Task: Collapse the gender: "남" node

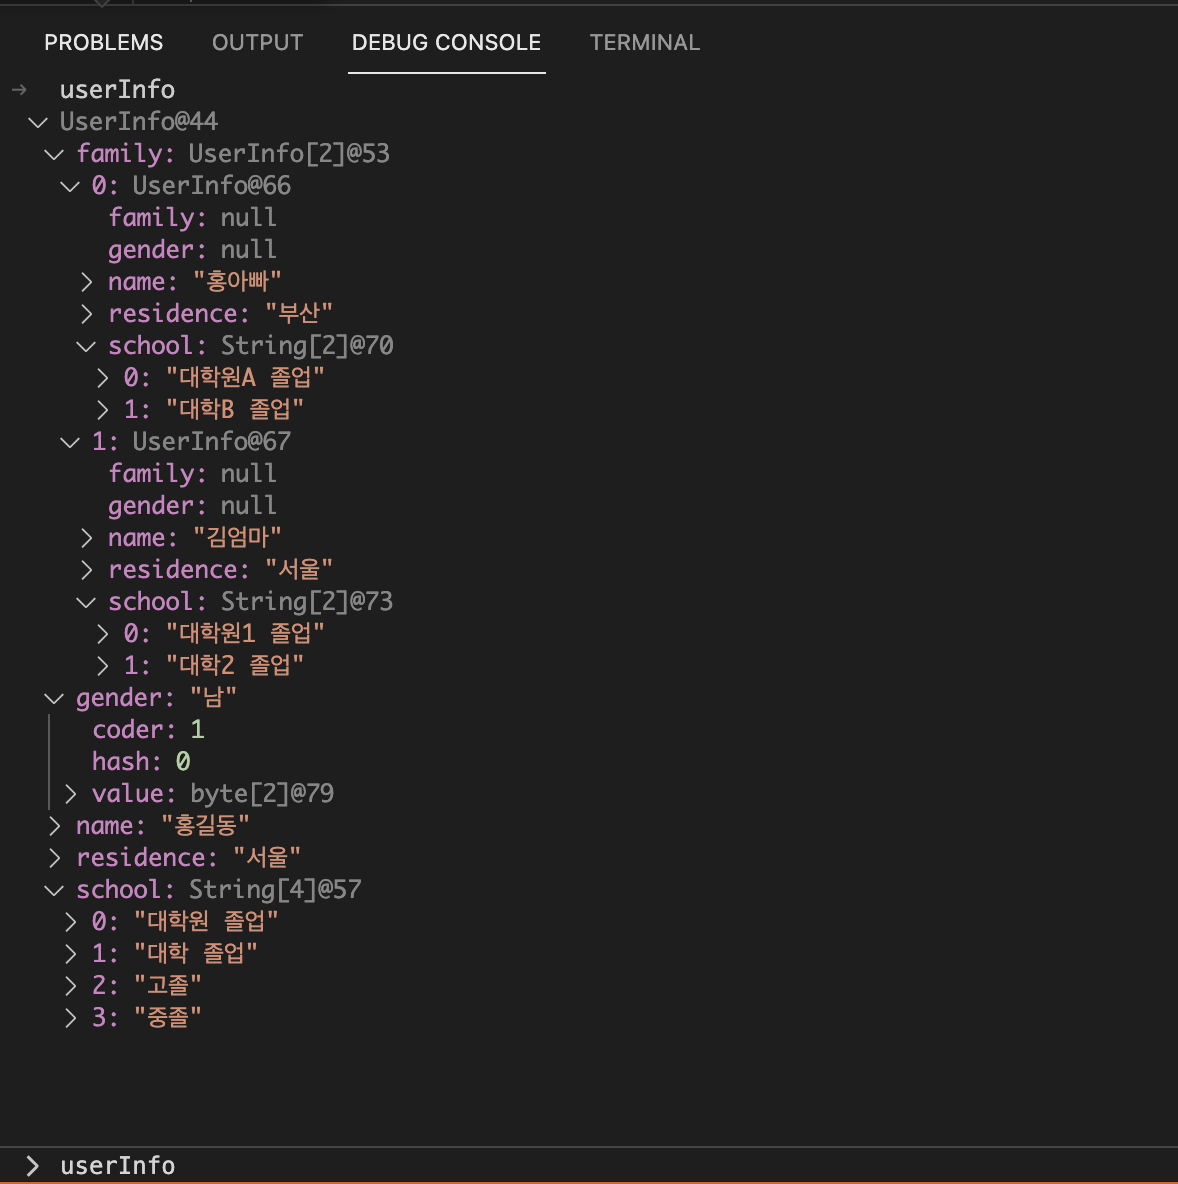Action: coord(54,697)
